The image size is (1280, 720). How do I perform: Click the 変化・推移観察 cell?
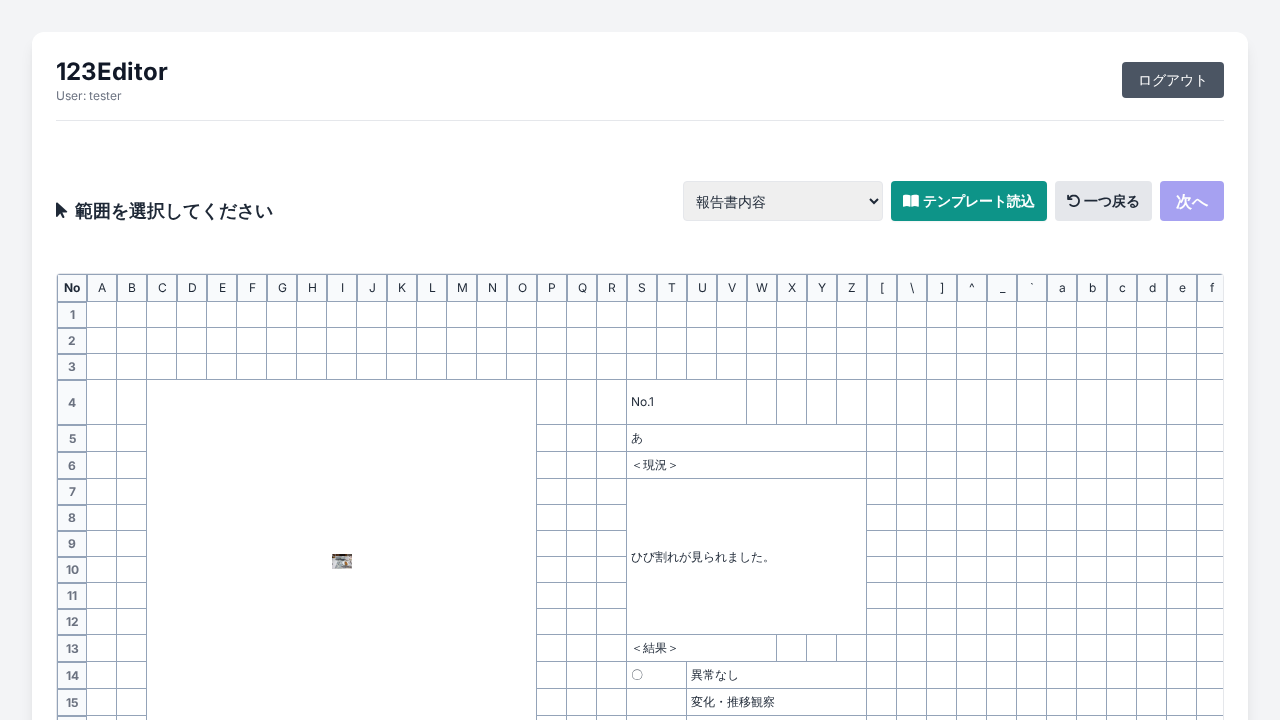[776, 702]
